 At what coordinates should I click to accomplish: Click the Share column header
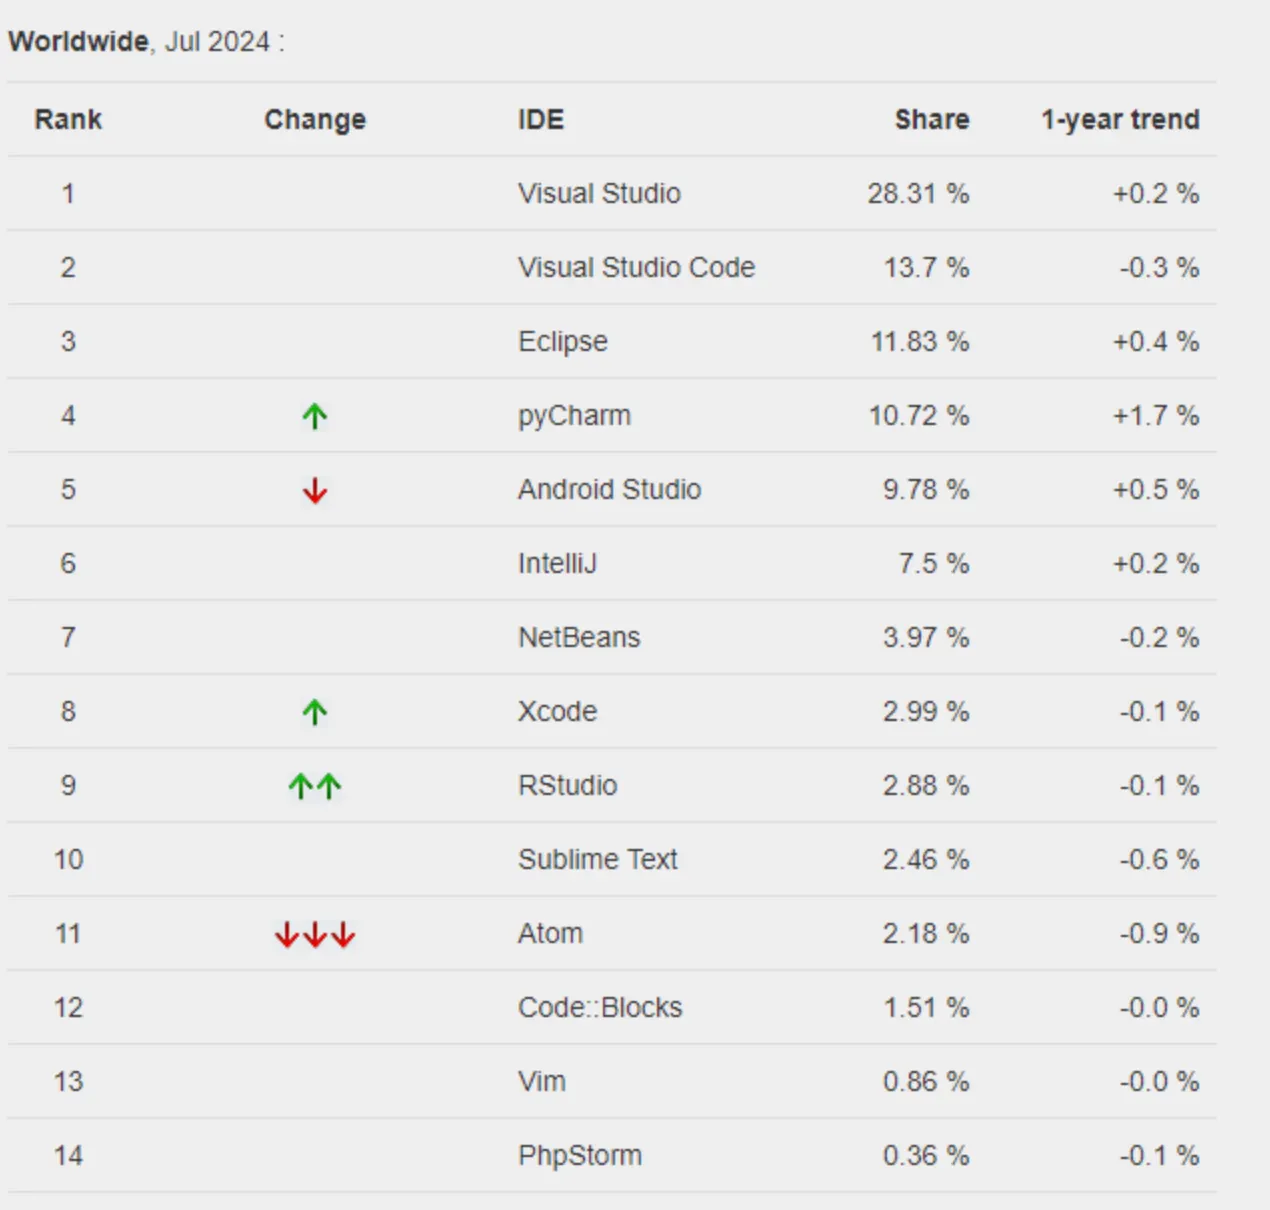tap(932, 119)
